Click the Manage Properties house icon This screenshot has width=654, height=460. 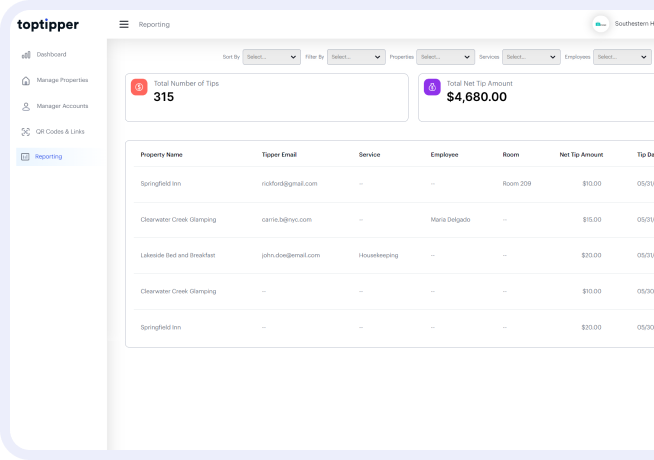26,80
